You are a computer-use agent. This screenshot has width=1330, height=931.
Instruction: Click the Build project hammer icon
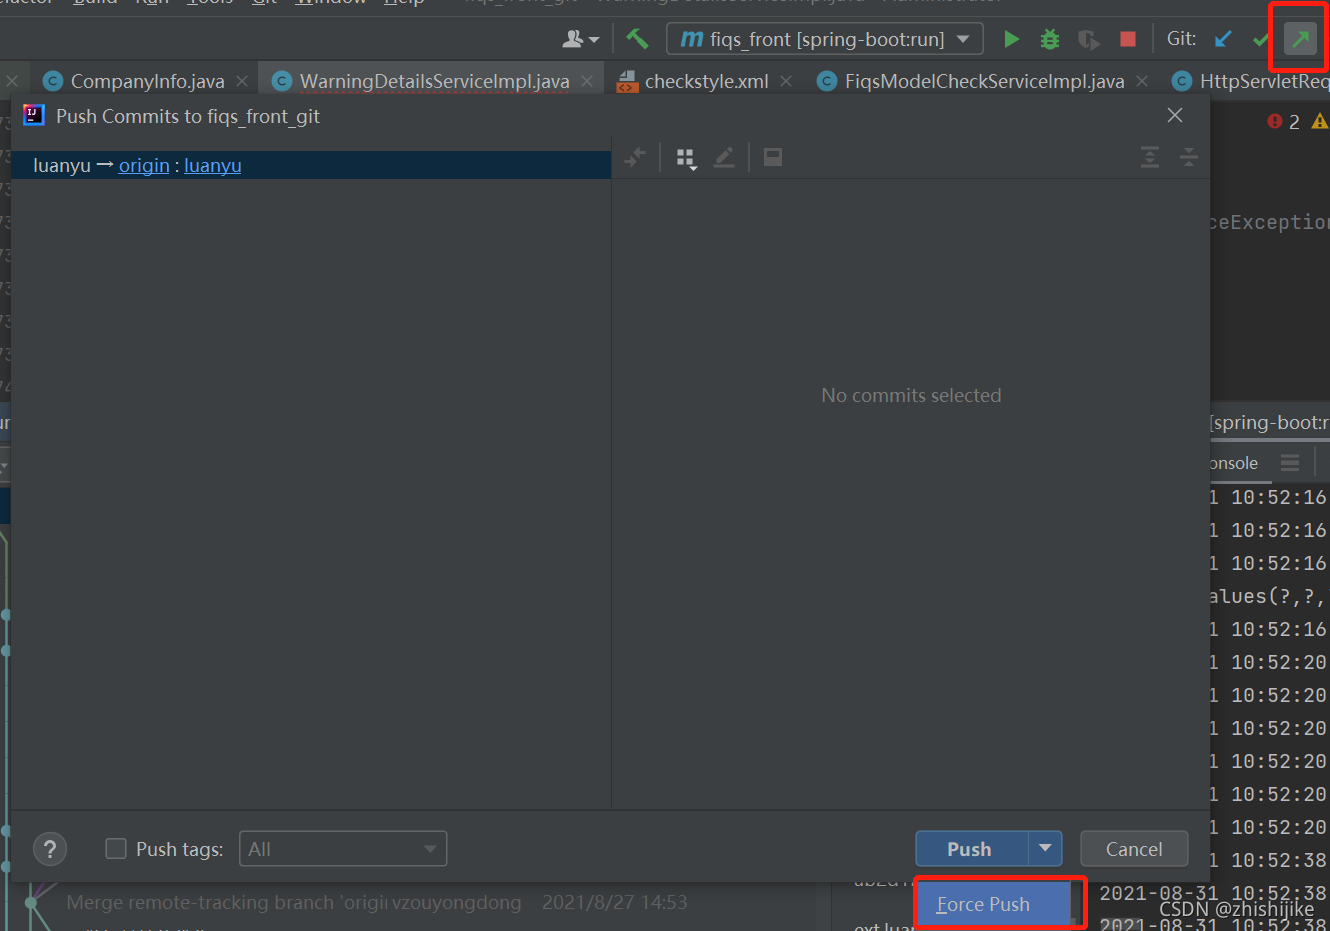[x=637, y=39]
